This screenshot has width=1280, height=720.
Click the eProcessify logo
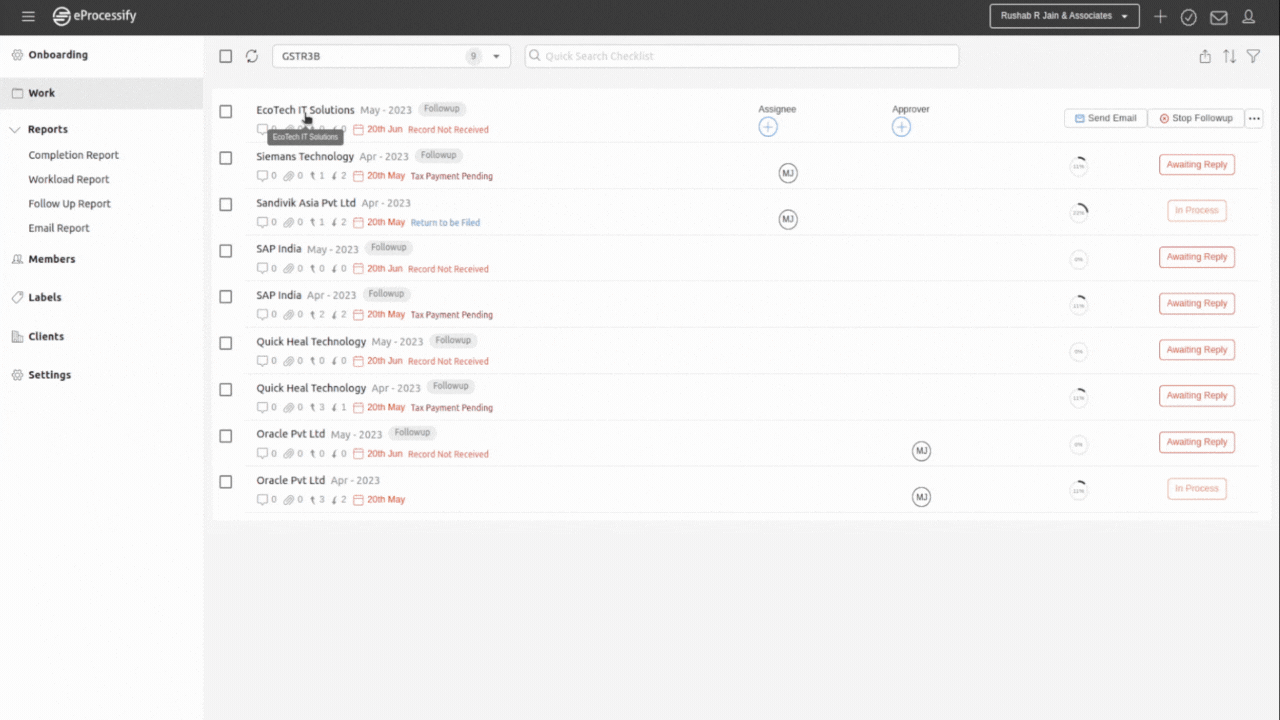(94, 16)
